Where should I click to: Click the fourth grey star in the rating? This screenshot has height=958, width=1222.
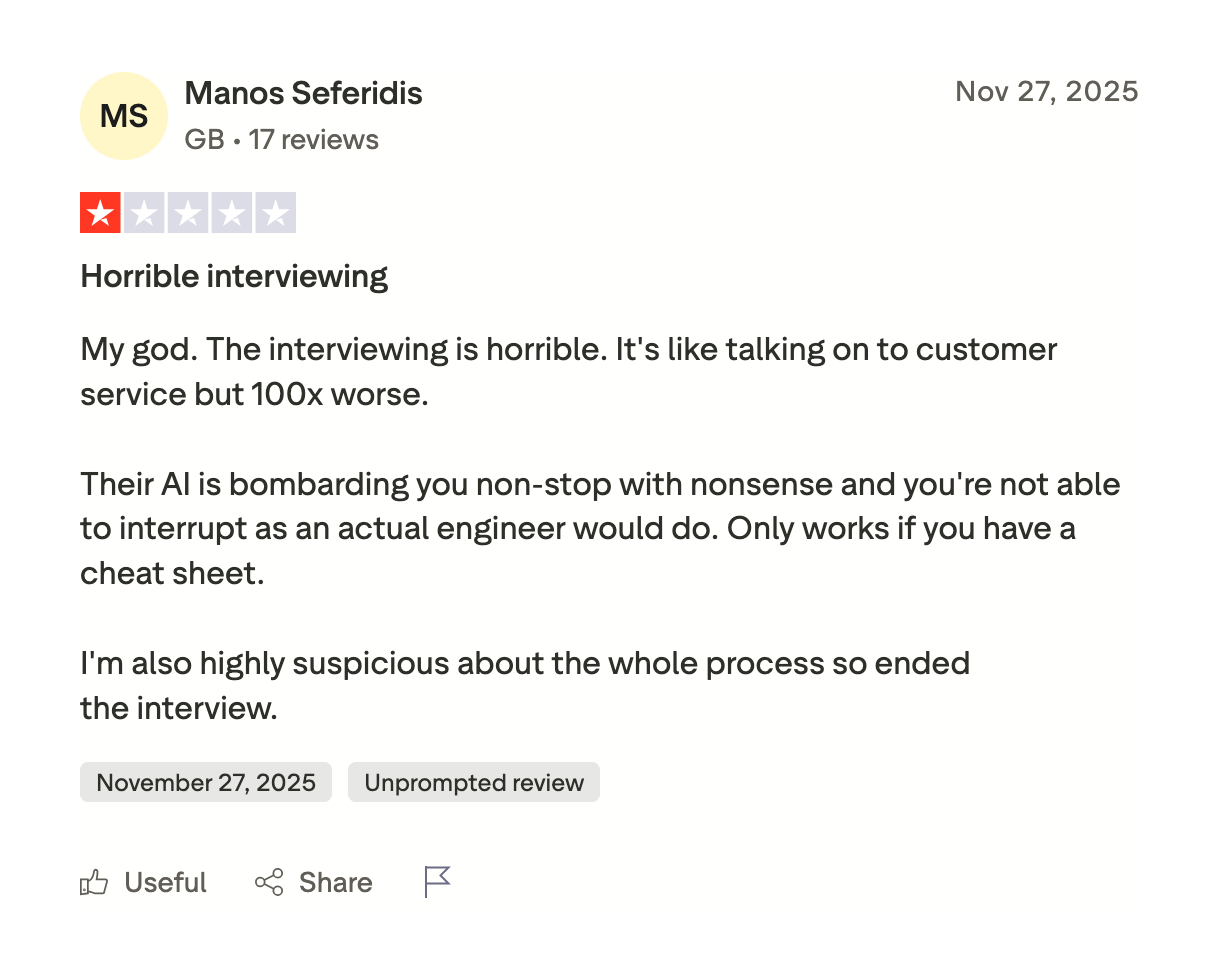click(232, 213)
